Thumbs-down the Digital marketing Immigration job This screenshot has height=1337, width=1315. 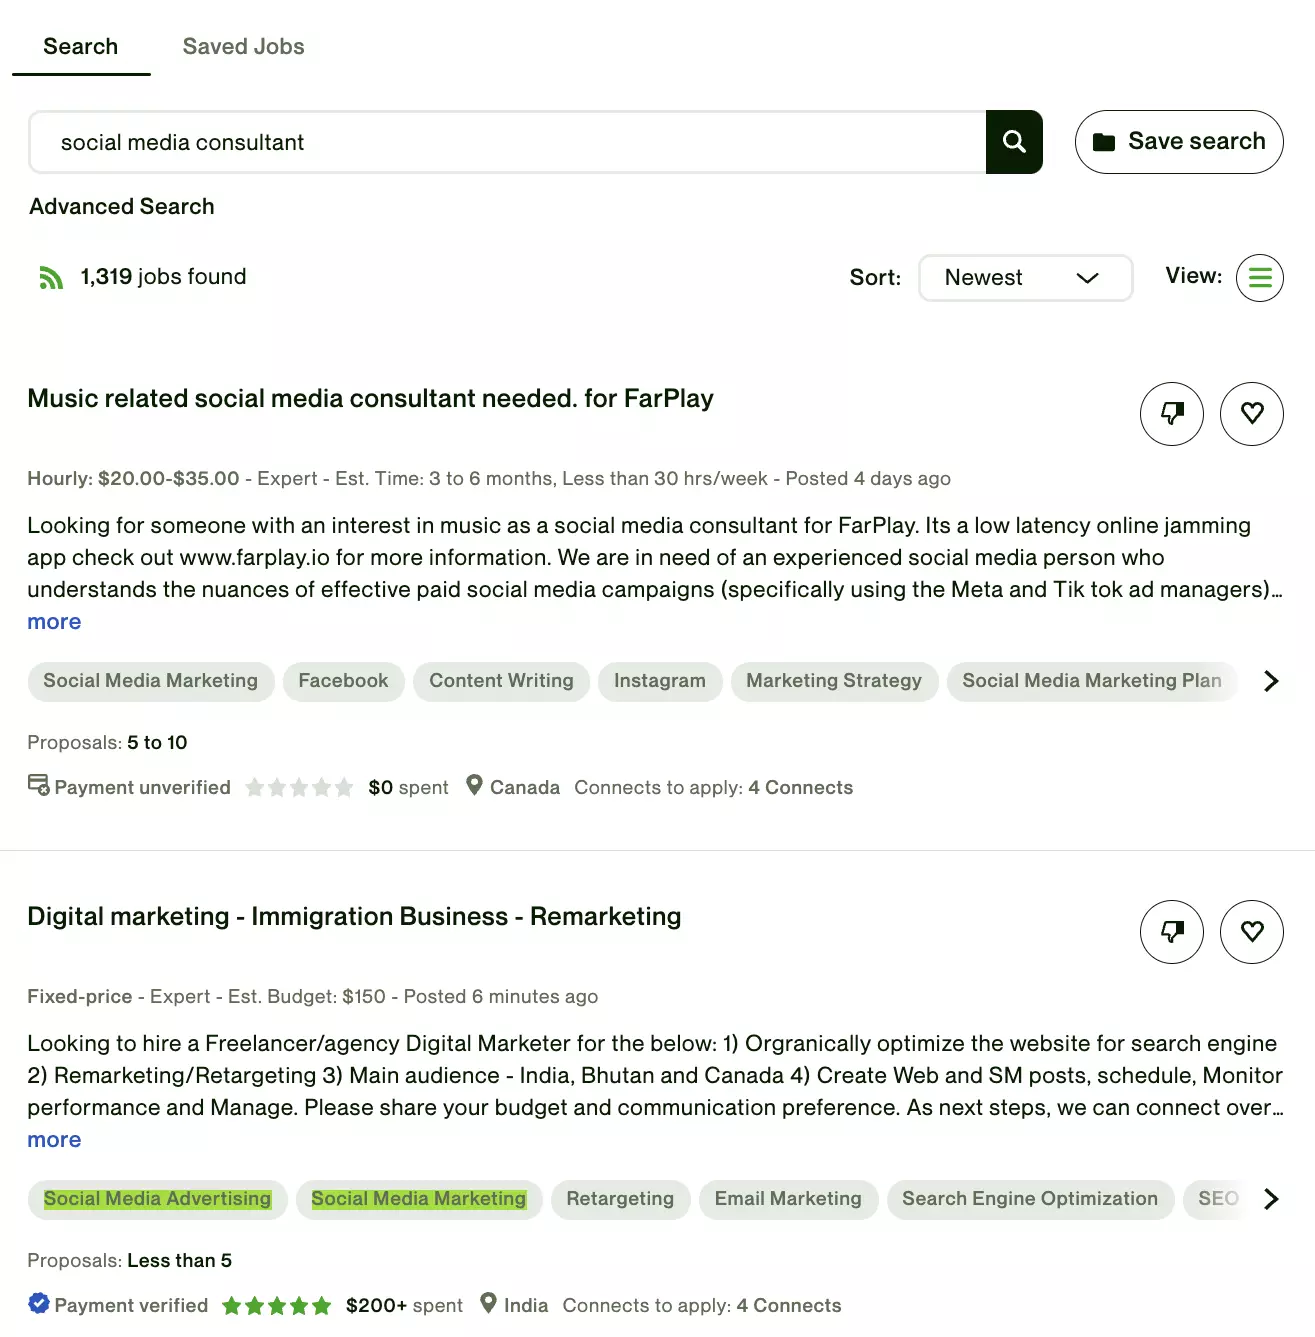1171,932
